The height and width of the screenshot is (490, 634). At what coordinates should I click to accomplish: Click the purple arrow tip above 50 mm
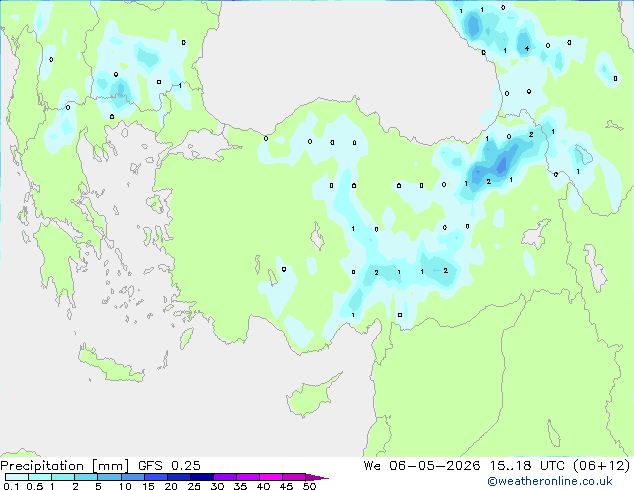pyautogui.click(x=317, y=477)
